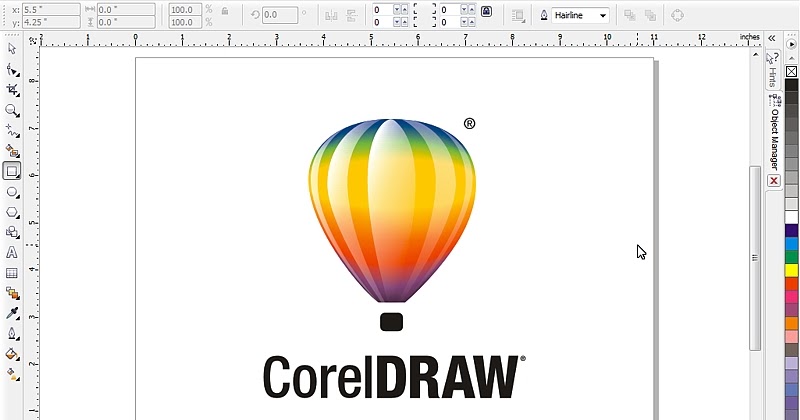Open the Hairline outline width dropdown
Viewport: 800px width, 420px height.
pos(603,15)
